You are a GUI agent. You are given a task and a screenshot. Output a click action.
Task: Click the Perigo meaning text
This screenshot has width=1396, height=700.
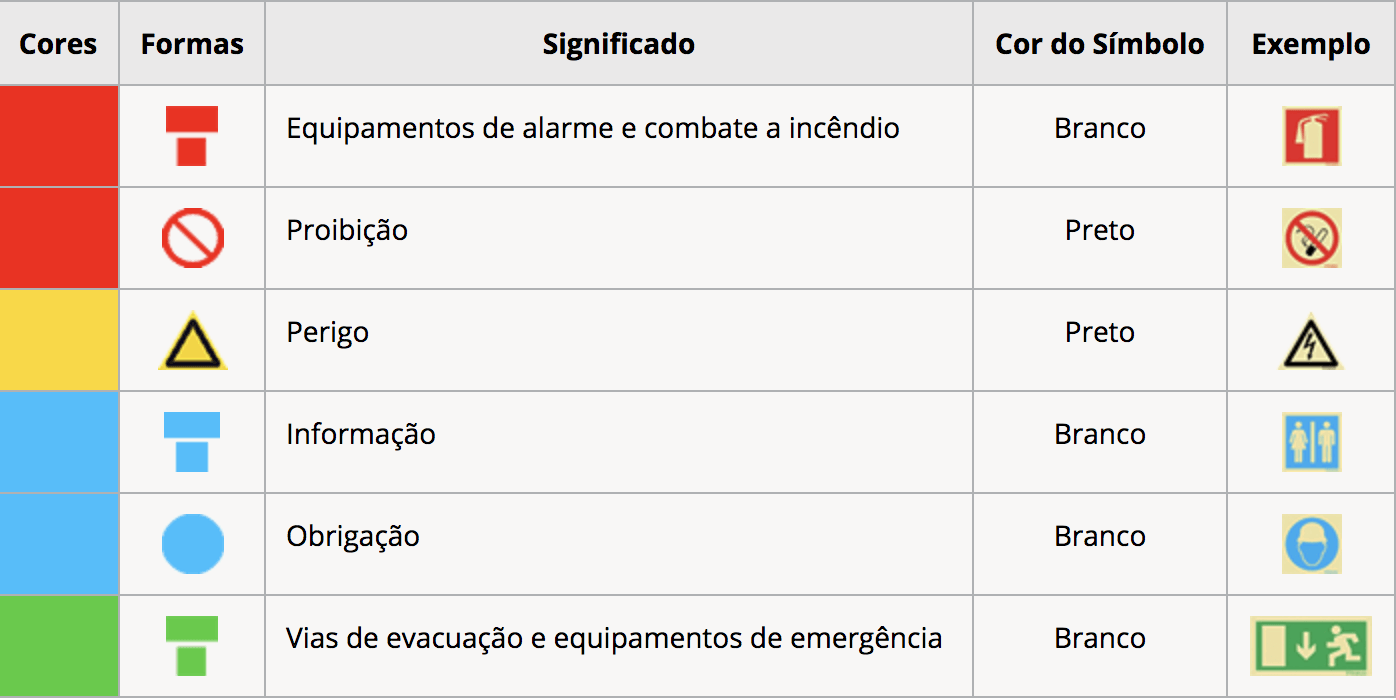(x=327, y=332)
